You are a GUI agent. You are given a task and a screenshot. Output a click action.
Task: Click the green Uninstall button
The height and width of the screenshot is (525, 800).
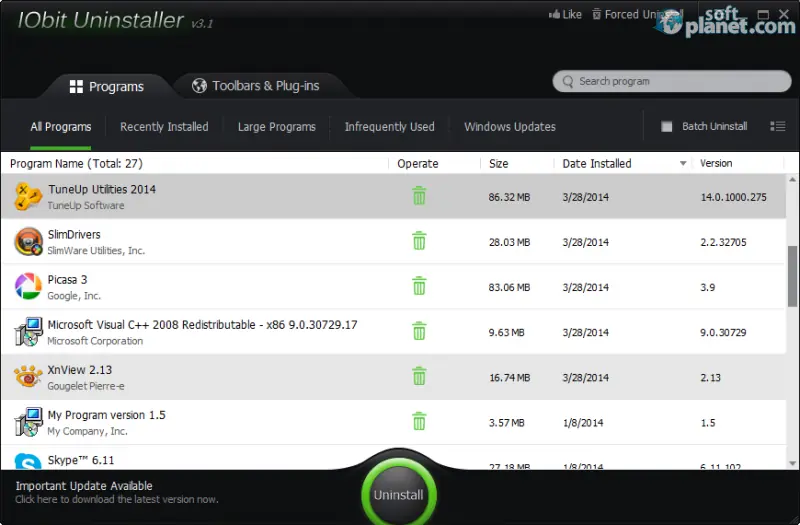(x=398, y=494)
